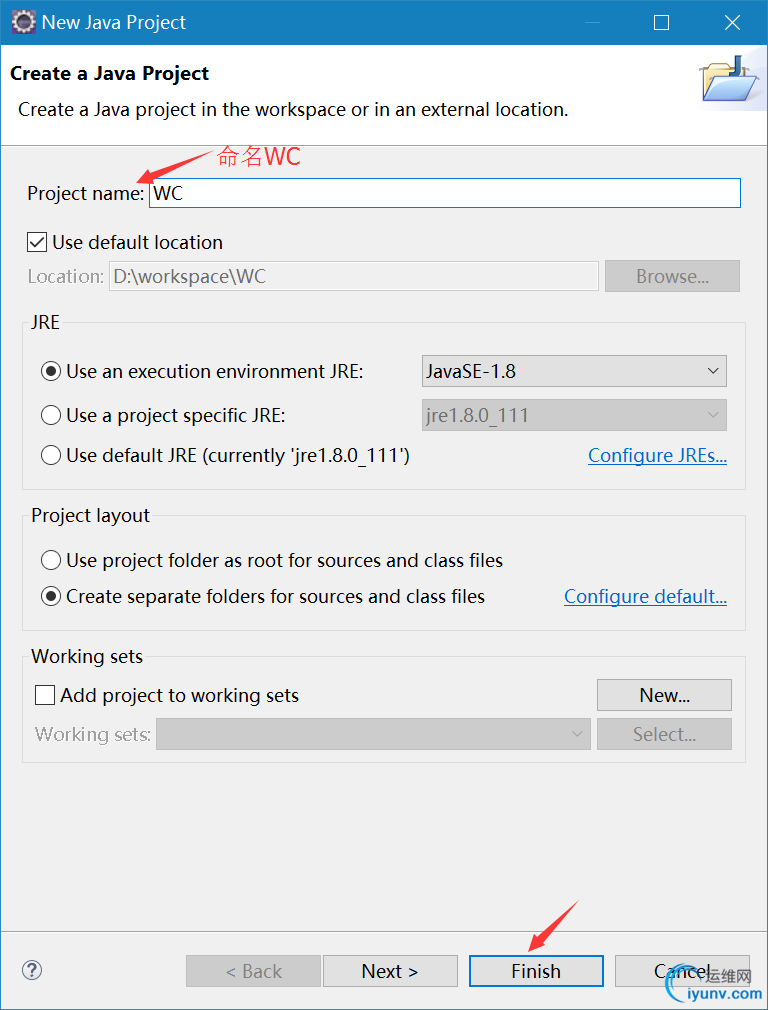Open the Configure JREs link
Viewport: 768px width, 1010px height.
(657, 455)
